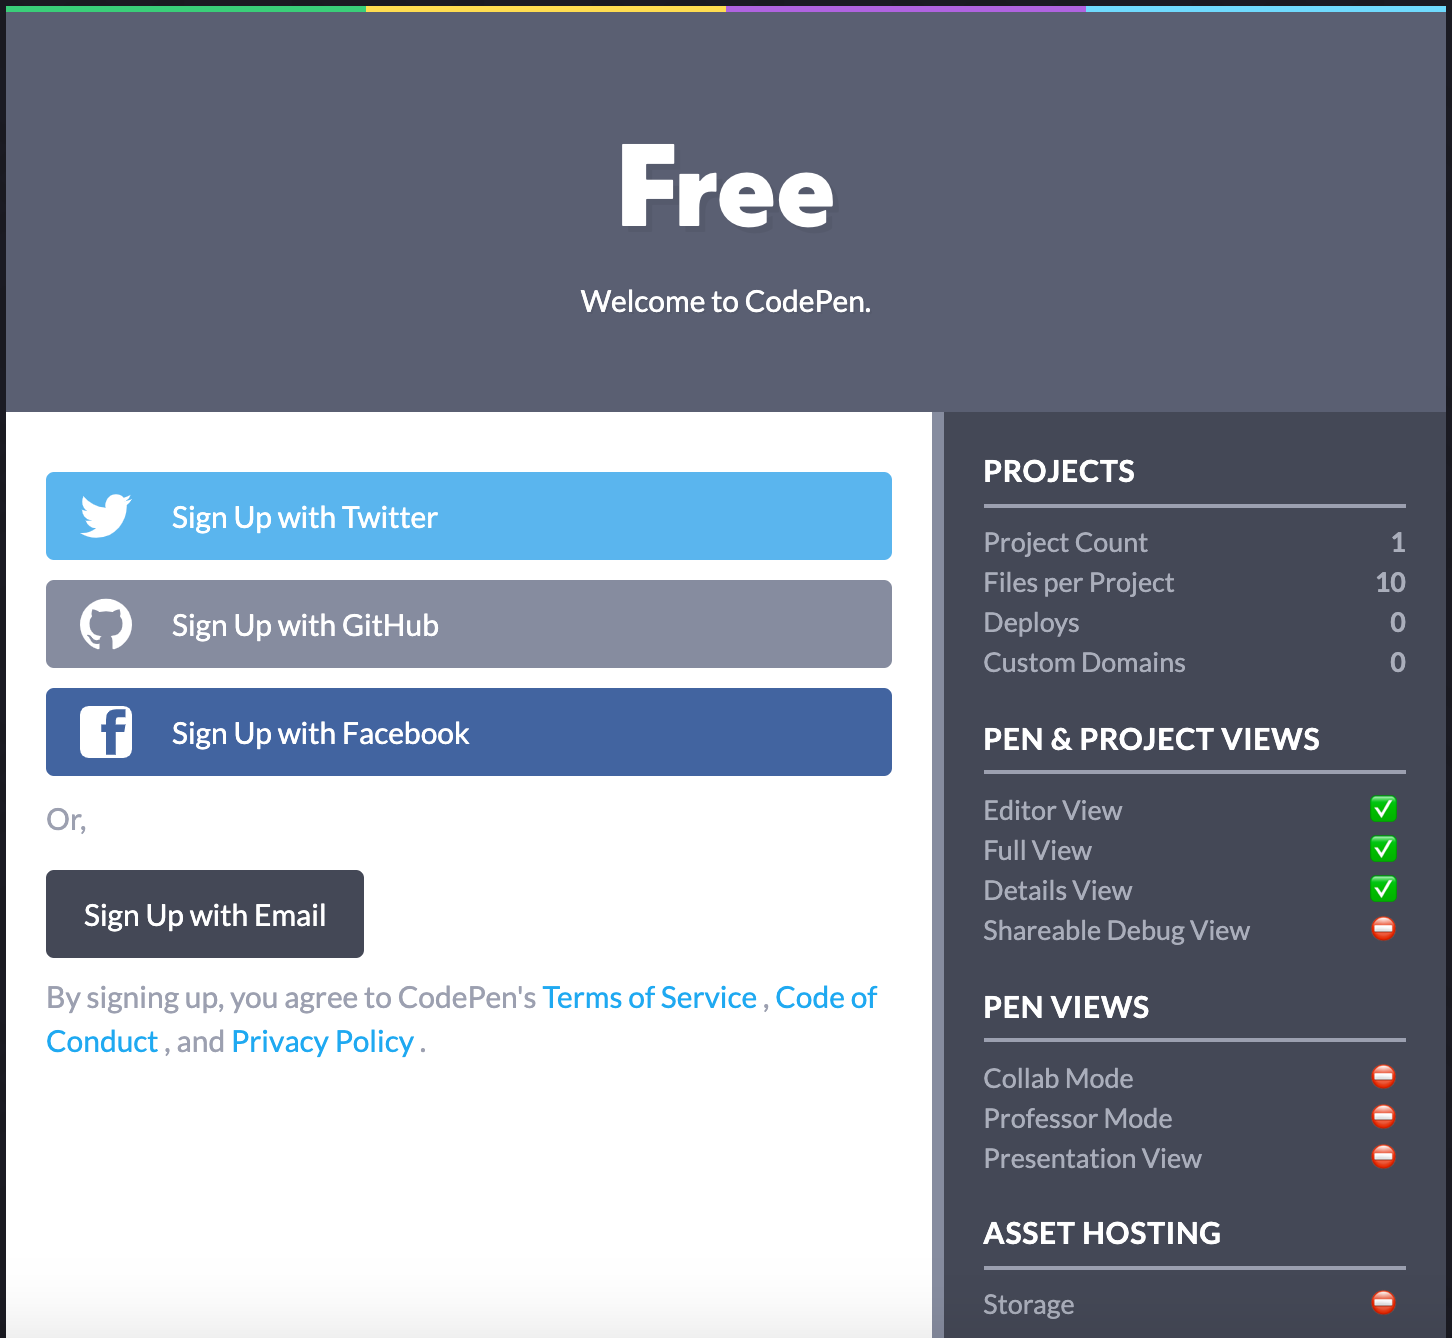Click the Project Count row label

1065,542
